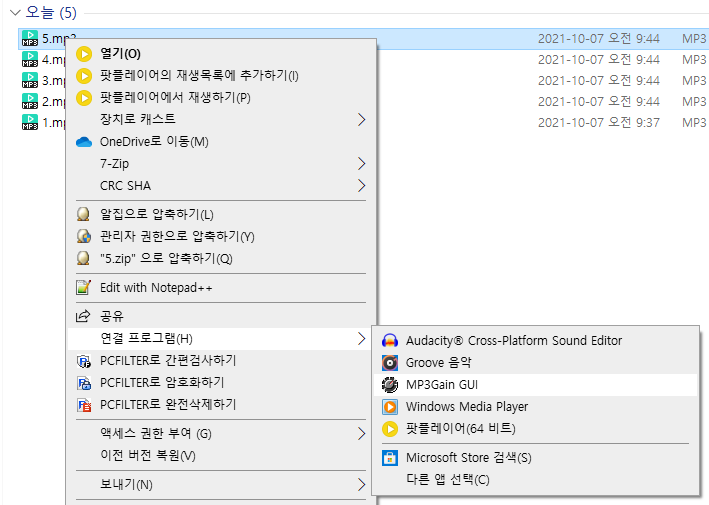Screen dimensions: 709x505
Task: Open with Audacity® Cross-Platform Sound Editor
Action: [536, 340]
